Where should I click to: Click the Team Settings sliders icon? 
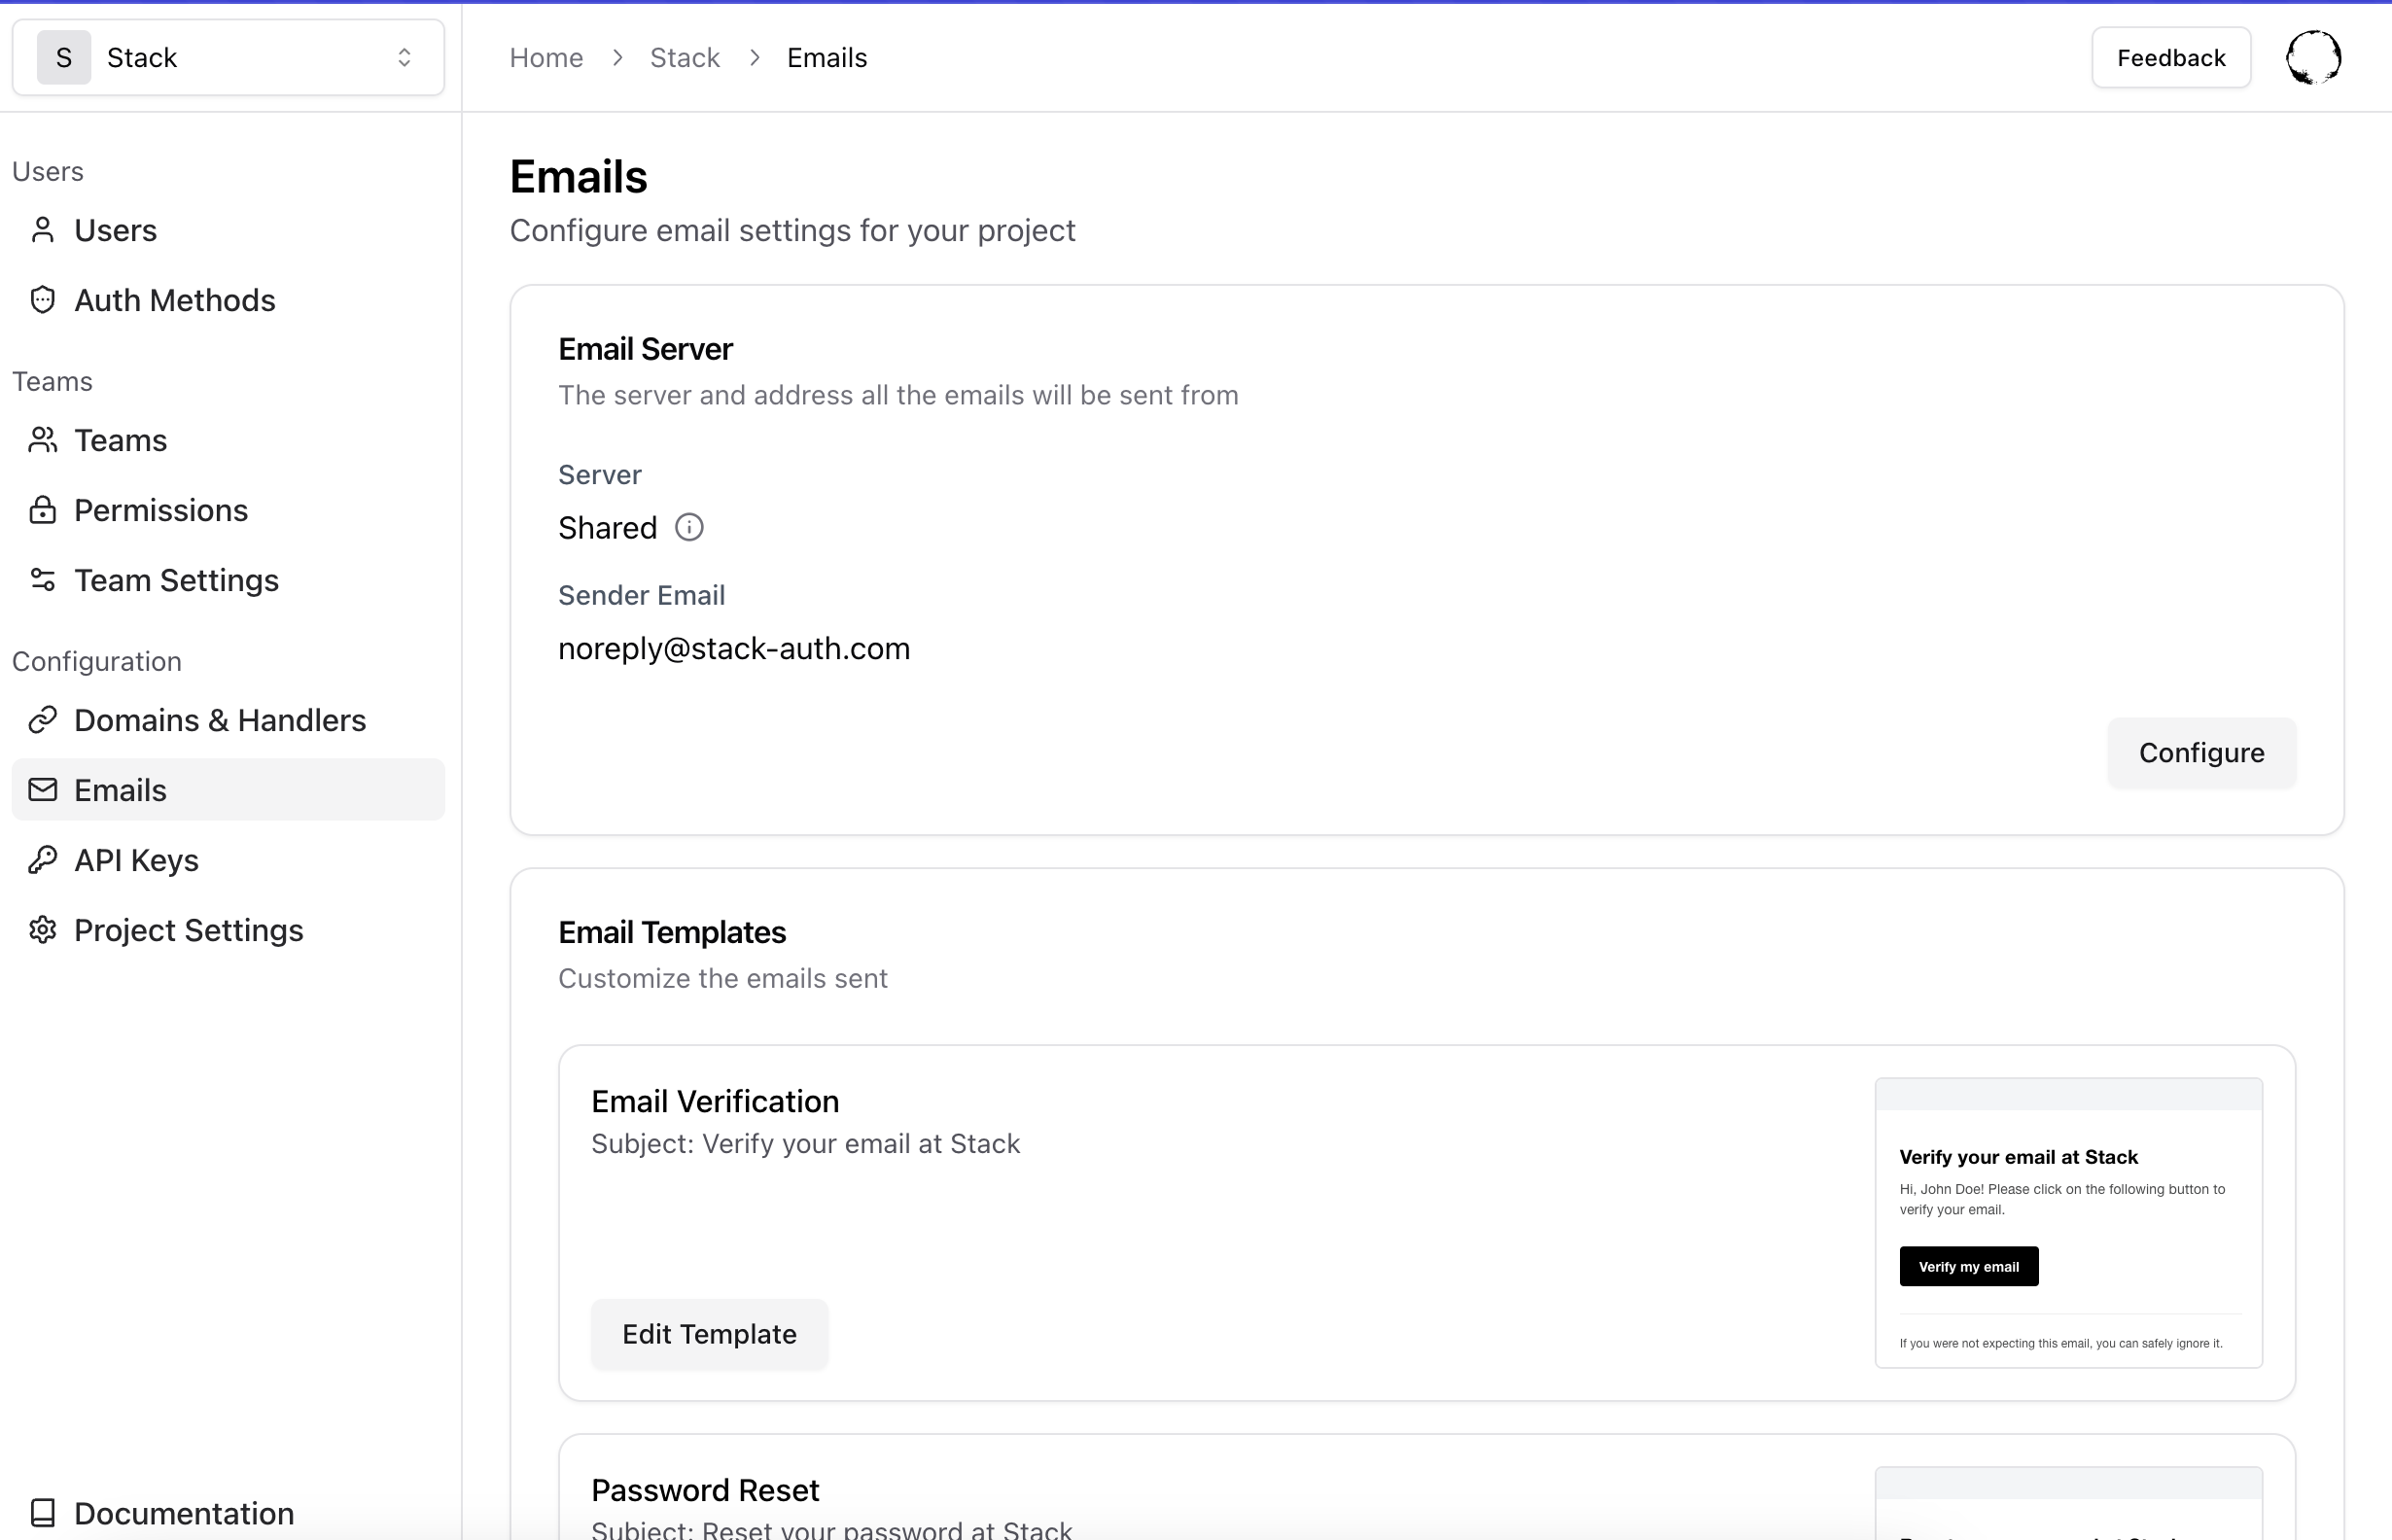42,580
